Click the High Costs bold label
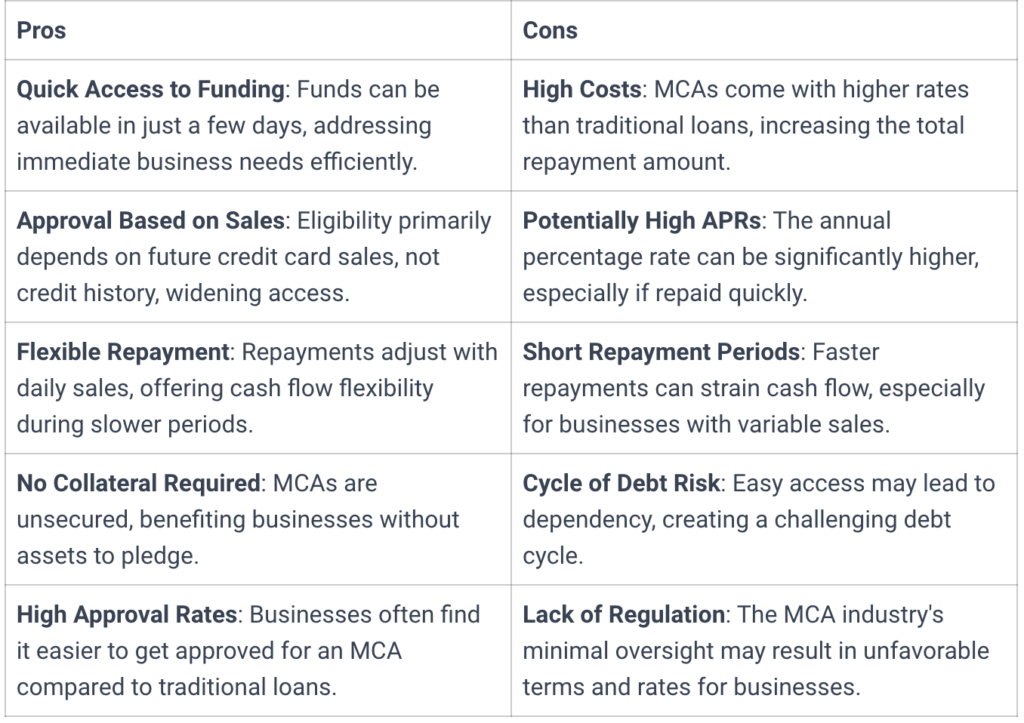 coord(582,89)
